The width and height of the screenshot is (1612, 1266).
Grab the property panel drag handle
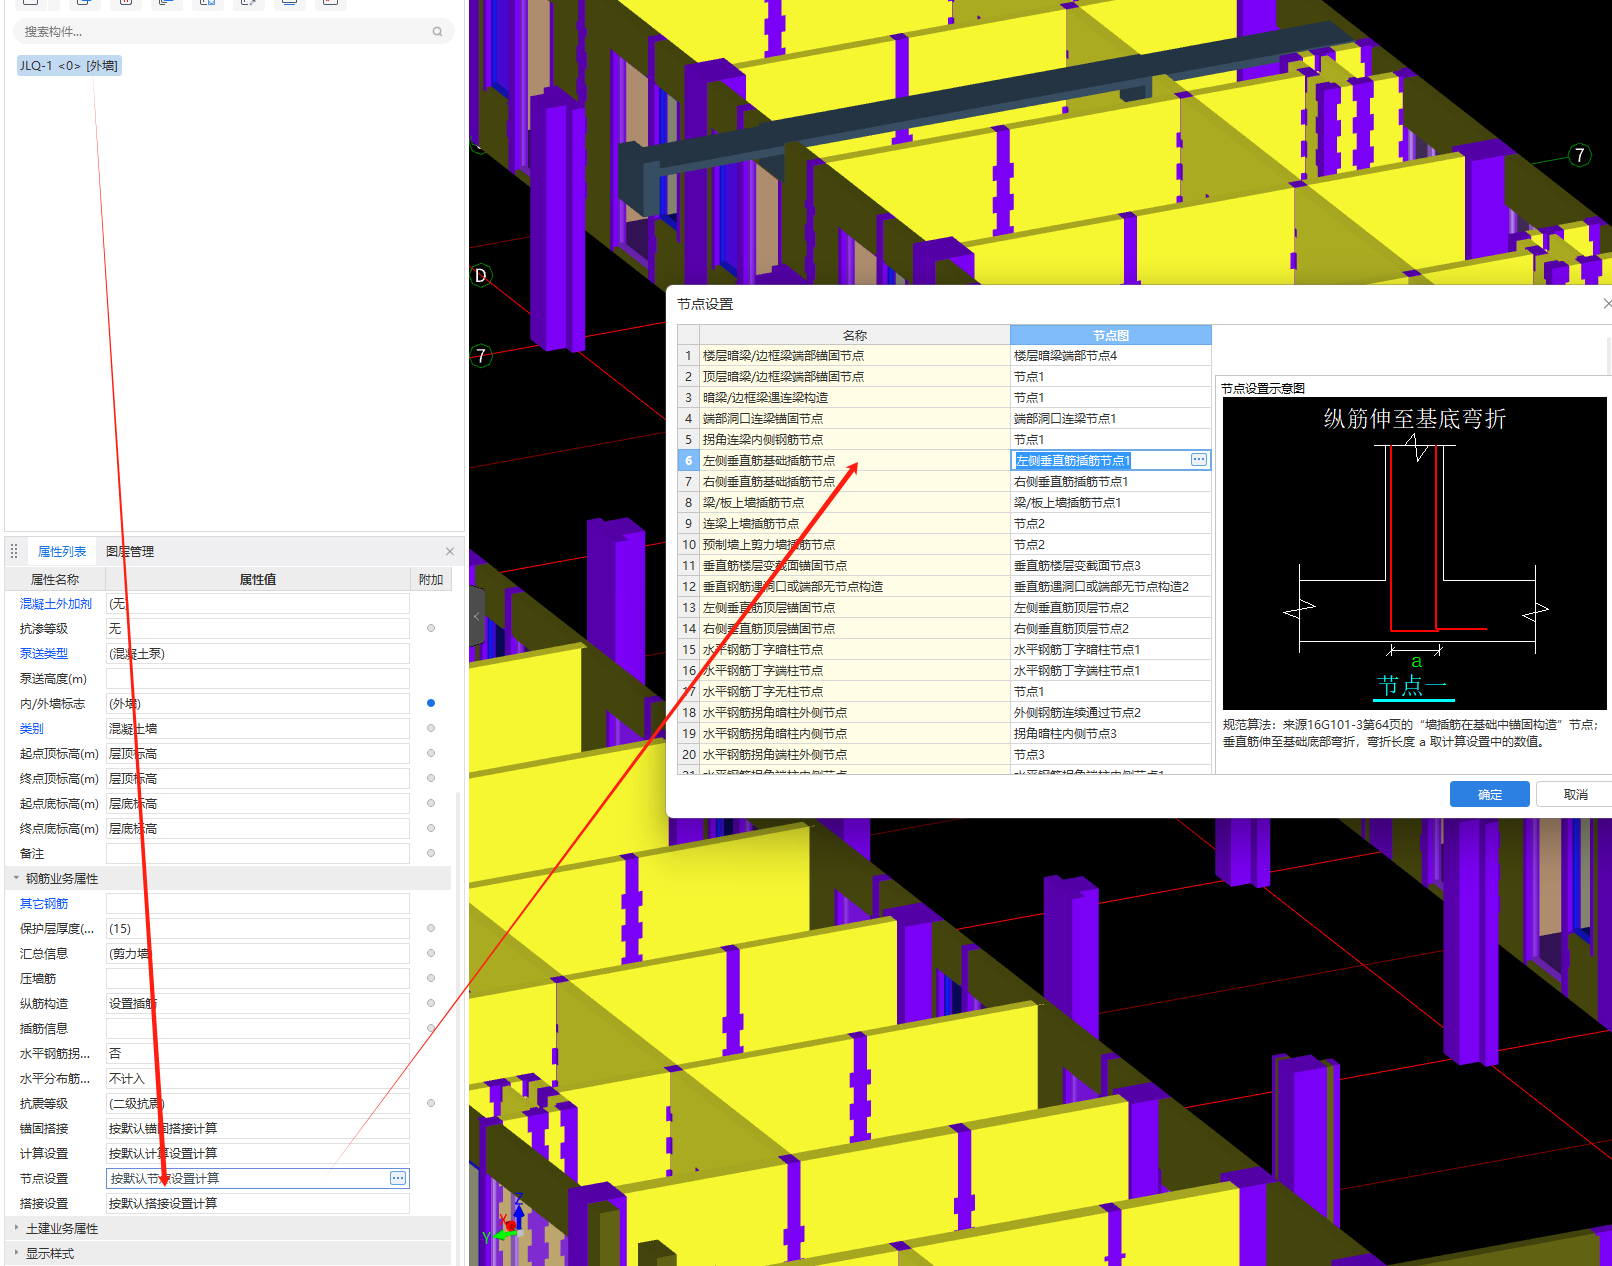click(x=14, y=551)
